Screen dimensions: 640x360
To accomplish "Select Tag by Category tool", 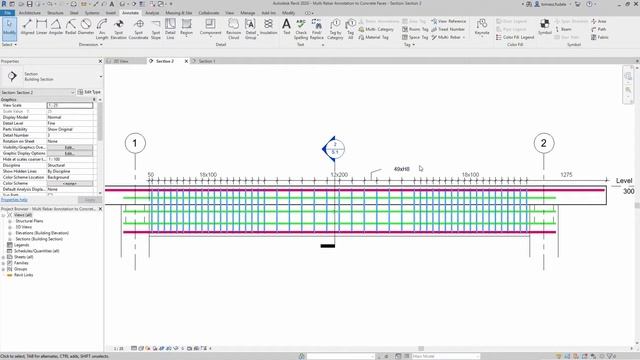I will point(335,29).
